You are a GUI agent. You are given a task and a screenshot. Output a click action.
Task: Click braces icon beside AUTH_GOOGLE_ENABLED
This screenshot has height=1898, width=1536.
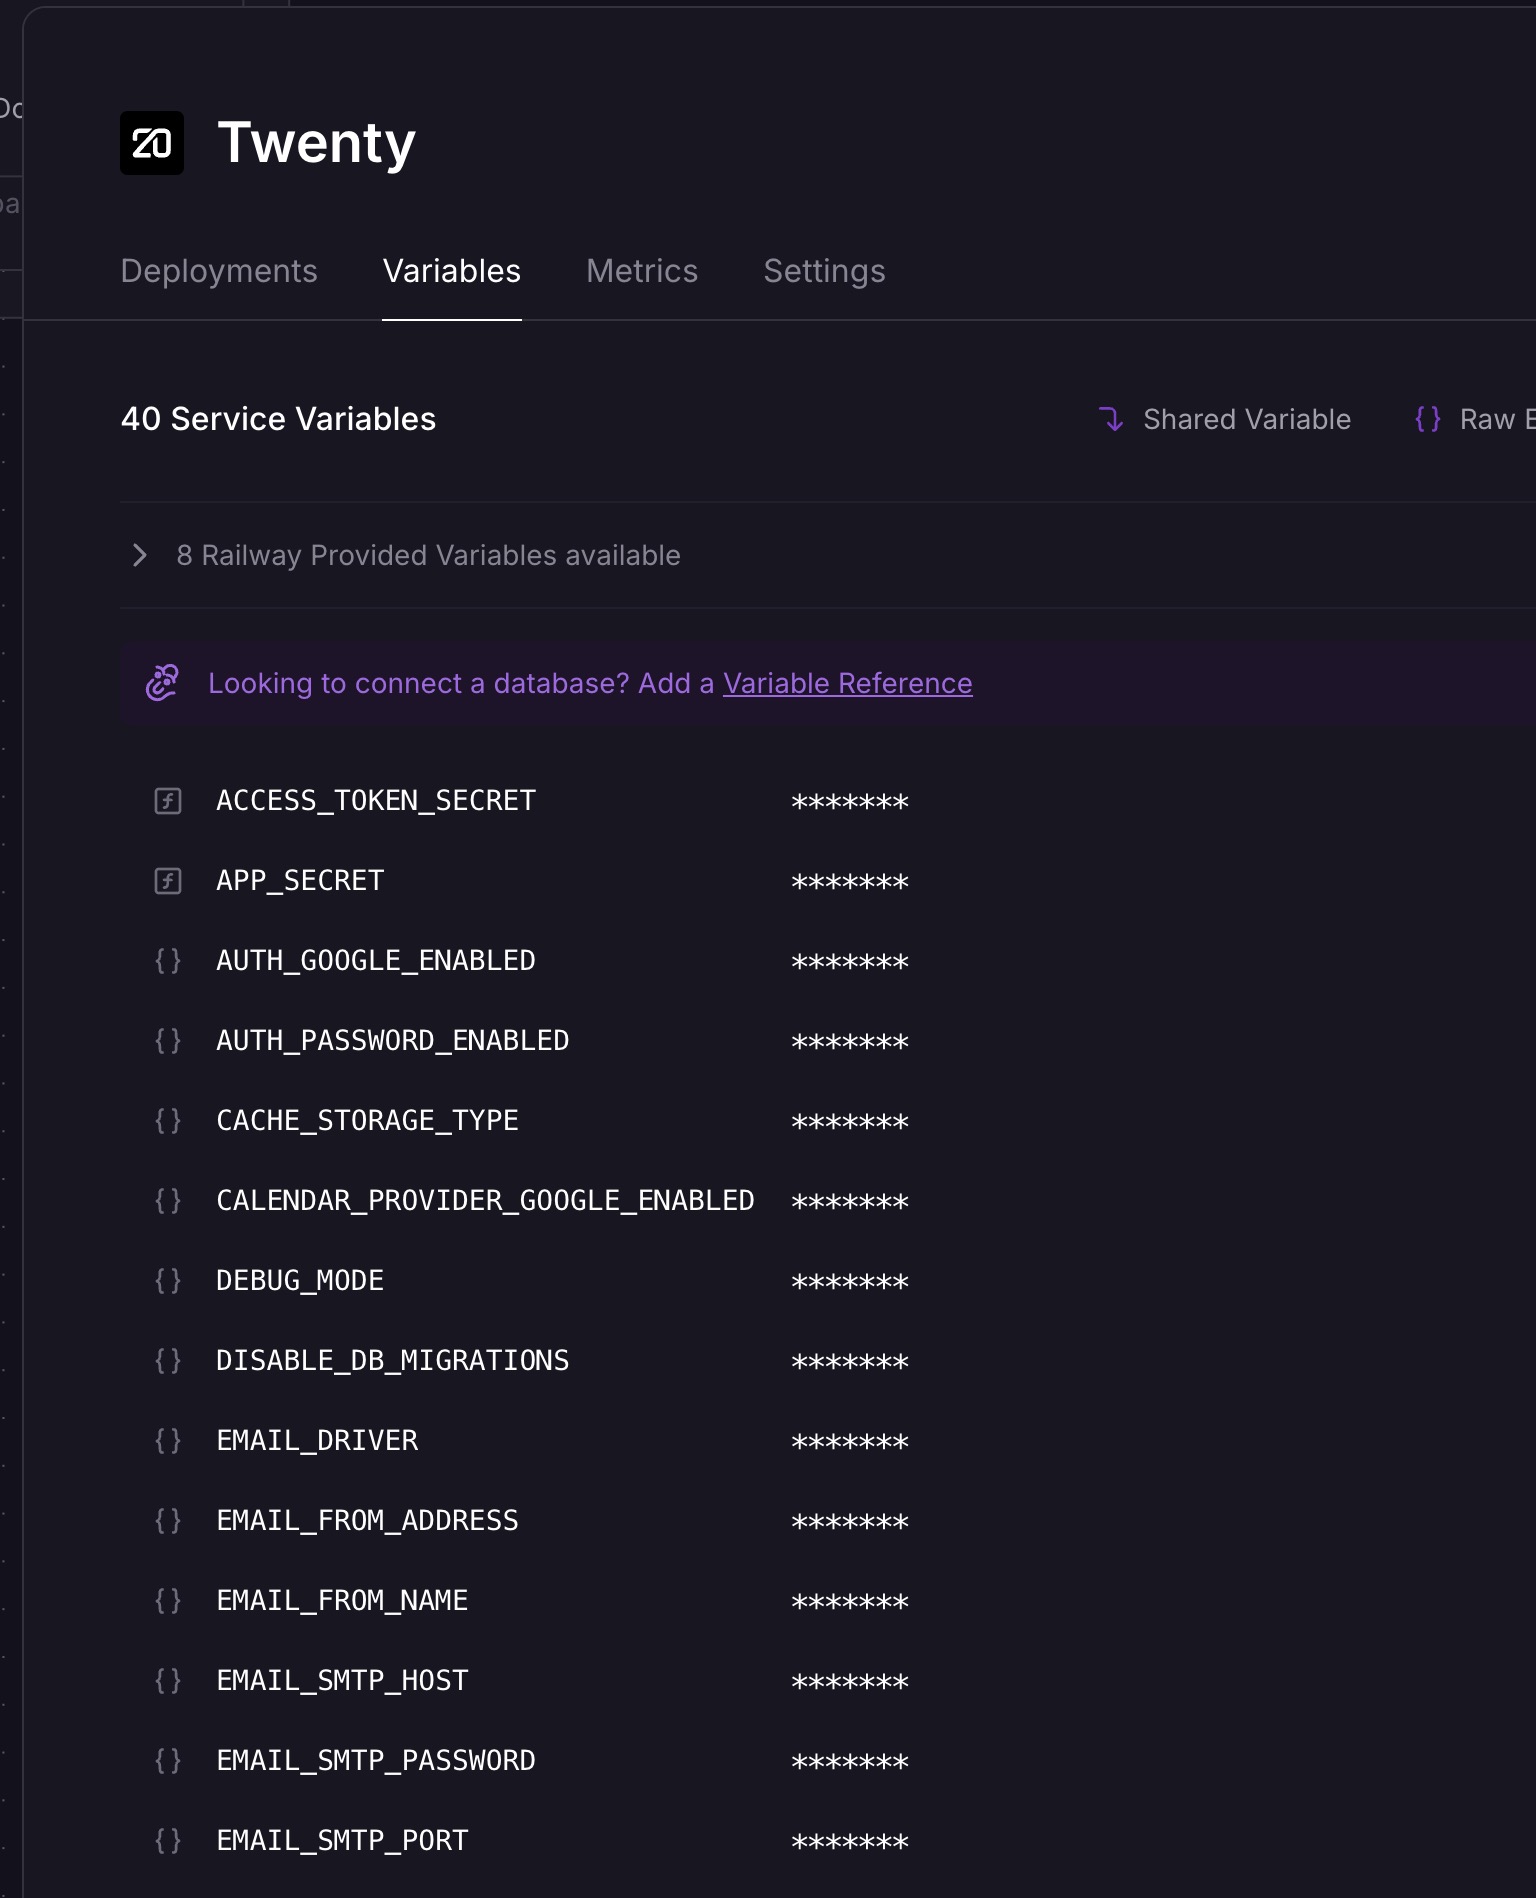(x=168, y=961)
